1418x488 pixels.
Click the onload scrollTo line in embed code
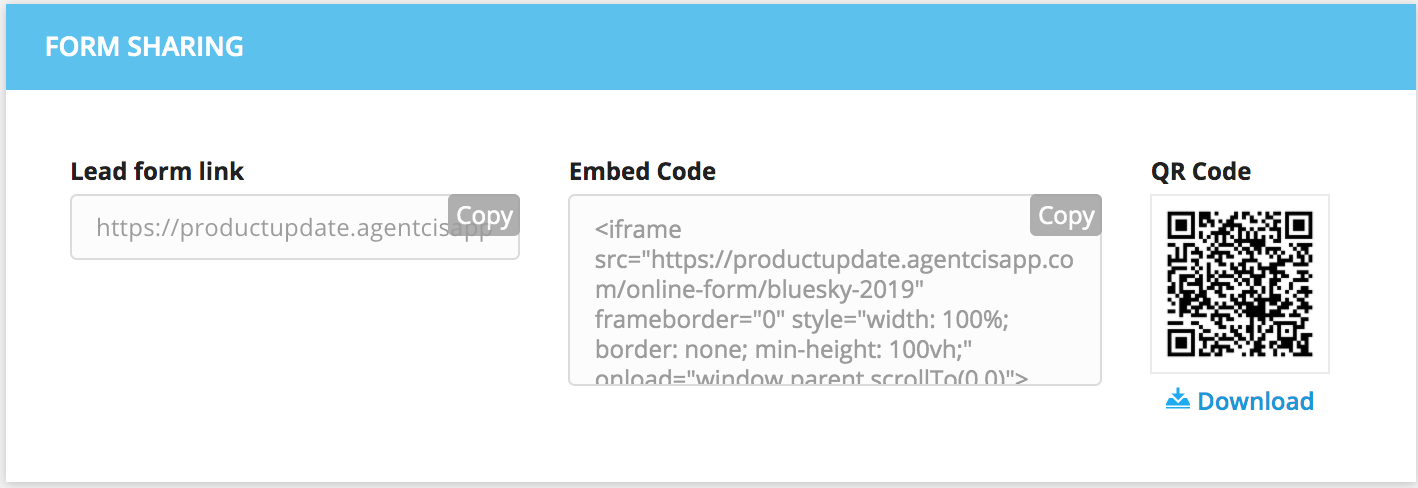(x=813, y=377)
